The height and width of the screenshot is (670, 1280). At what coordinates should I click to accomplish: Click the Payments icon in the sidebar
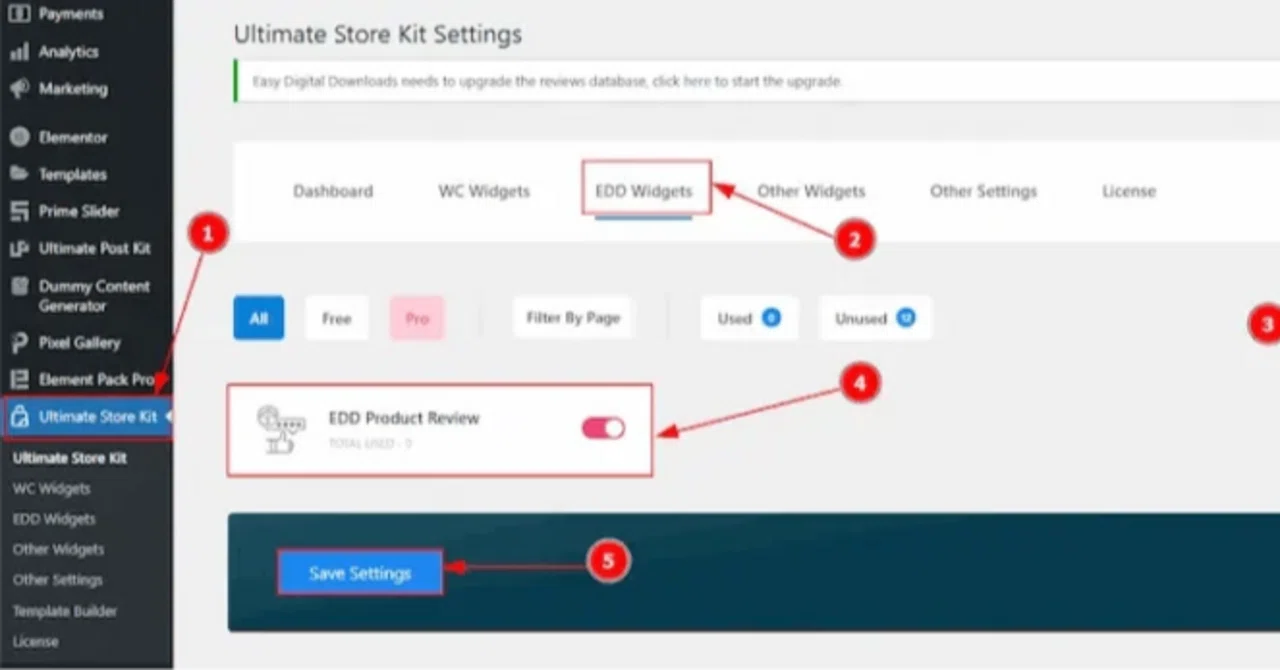[19, 14]
